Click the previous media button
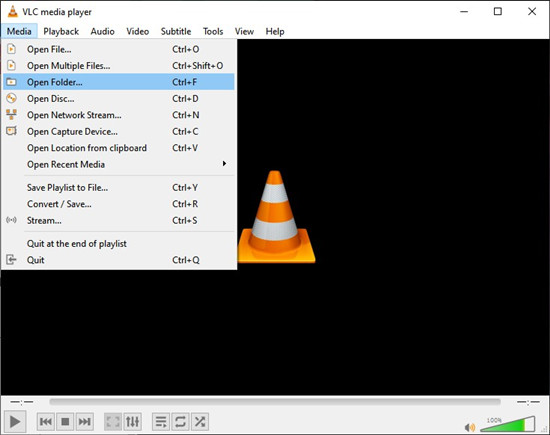This screenshot has height=435, width=550. [46, 421]
